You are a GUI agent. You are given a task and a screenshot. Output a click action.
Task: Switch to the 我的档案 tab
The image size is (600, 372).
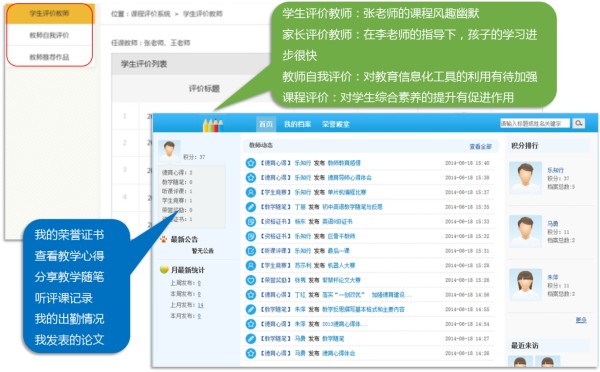(x=297, y=124)
